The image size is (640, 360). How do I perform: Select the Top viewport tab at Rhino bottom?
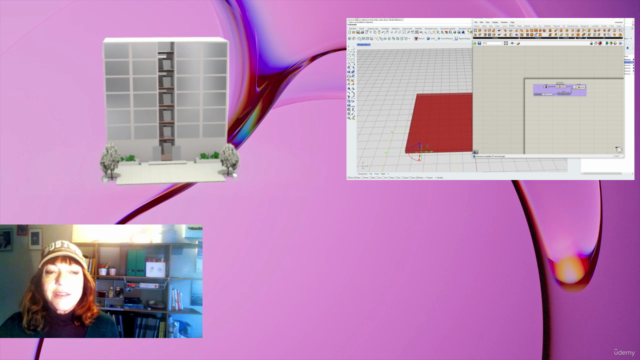click(x=371, y=174)
